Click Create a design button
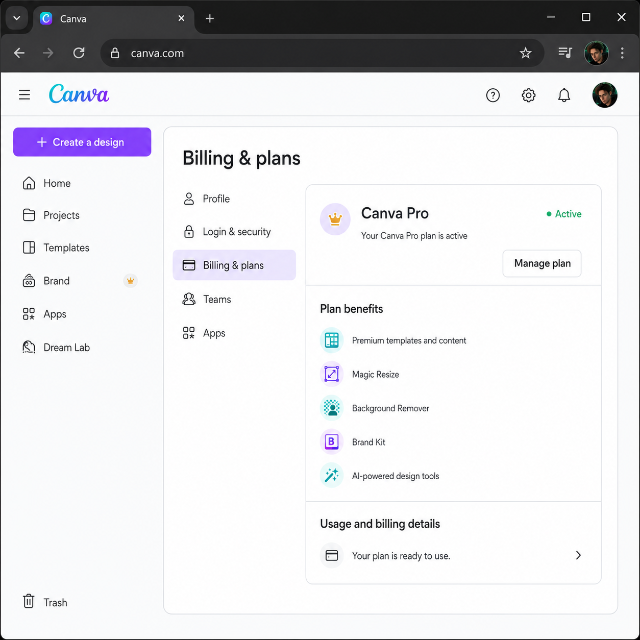This screenshot has width=640, height=640. tap(82, 142)
